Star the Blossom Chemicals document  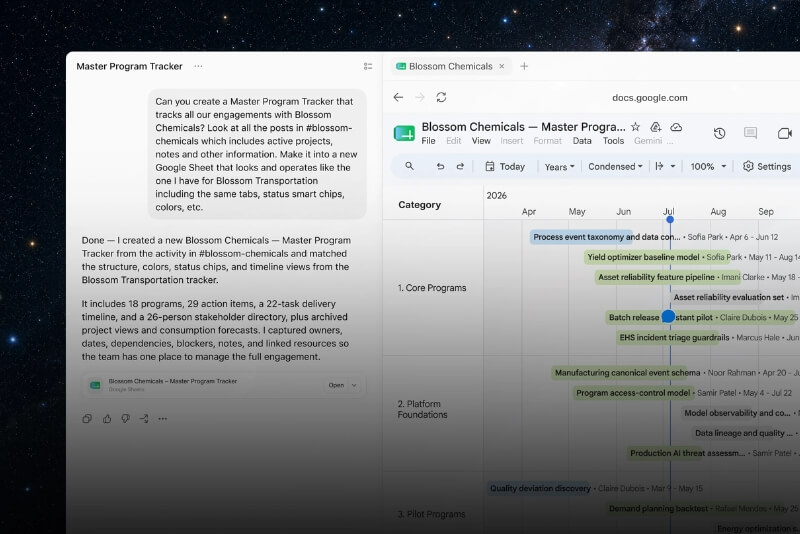[635, 126]
